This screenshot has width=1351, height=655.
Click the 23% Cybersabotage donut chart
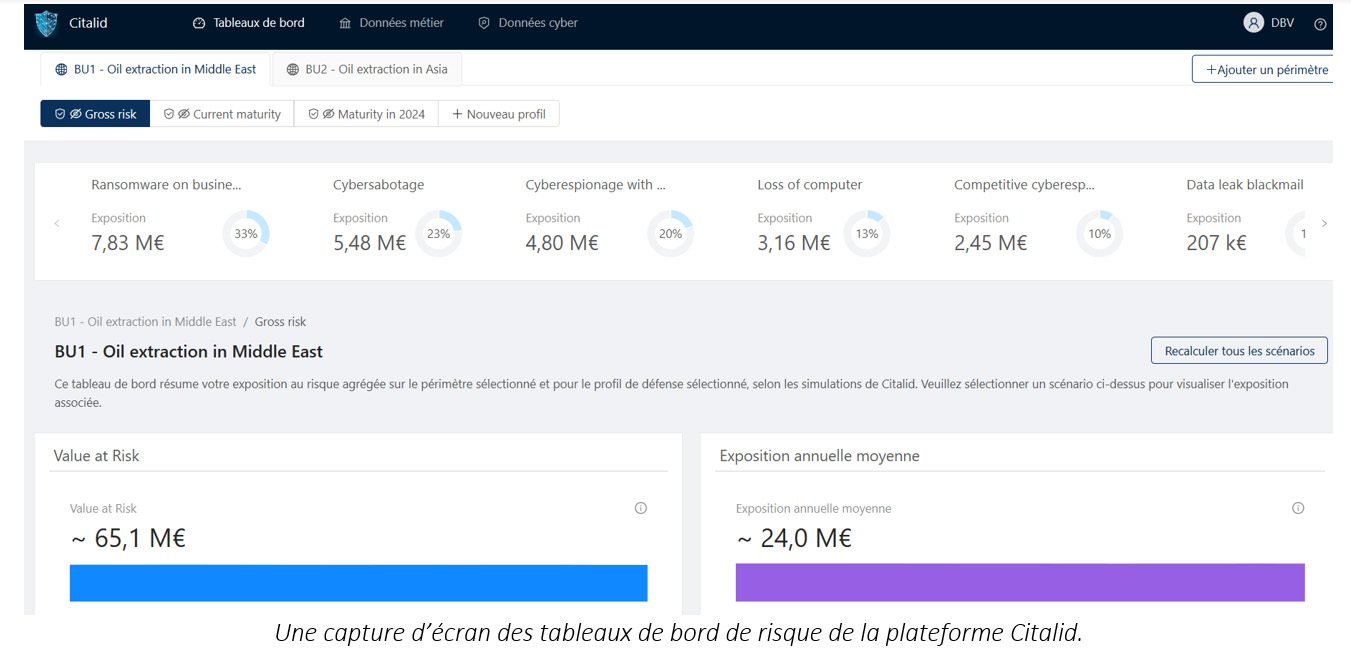438,234
